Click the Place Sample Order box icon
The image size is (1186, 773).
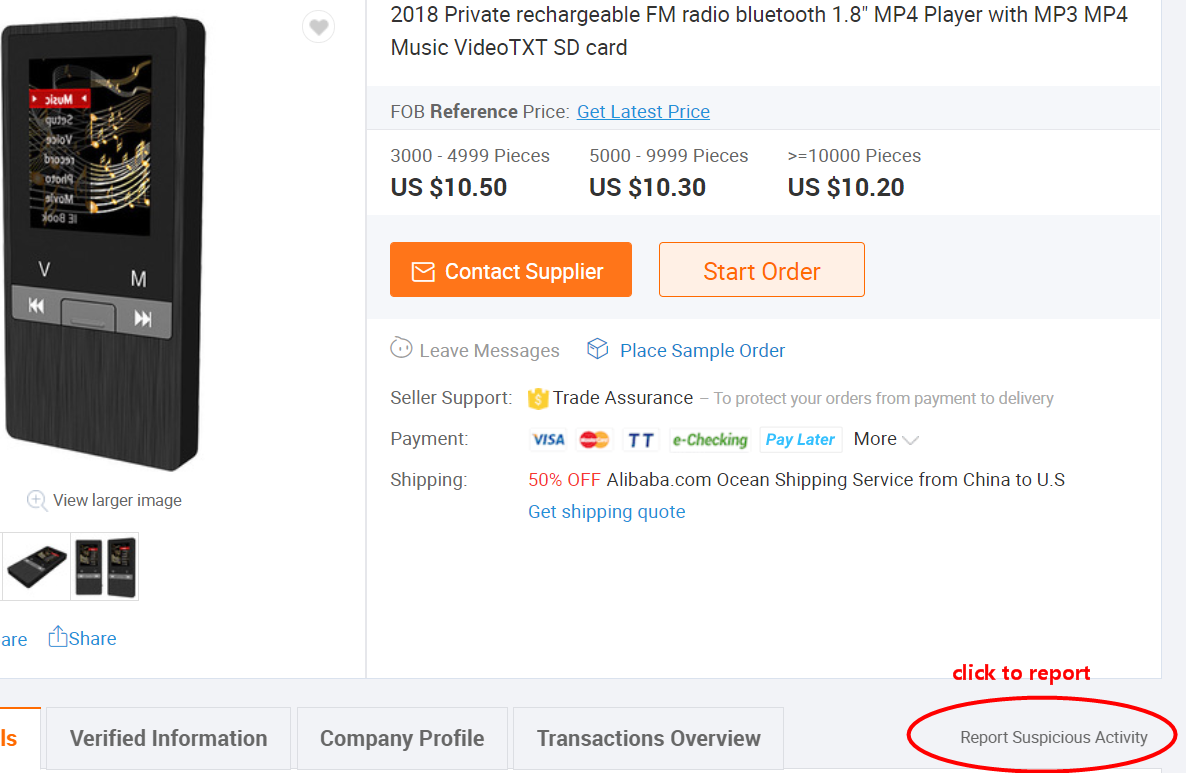point(598,349)
